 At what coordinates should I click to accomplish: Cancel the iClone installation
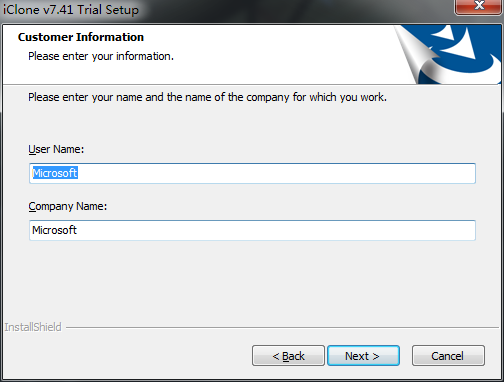[448, 356]
